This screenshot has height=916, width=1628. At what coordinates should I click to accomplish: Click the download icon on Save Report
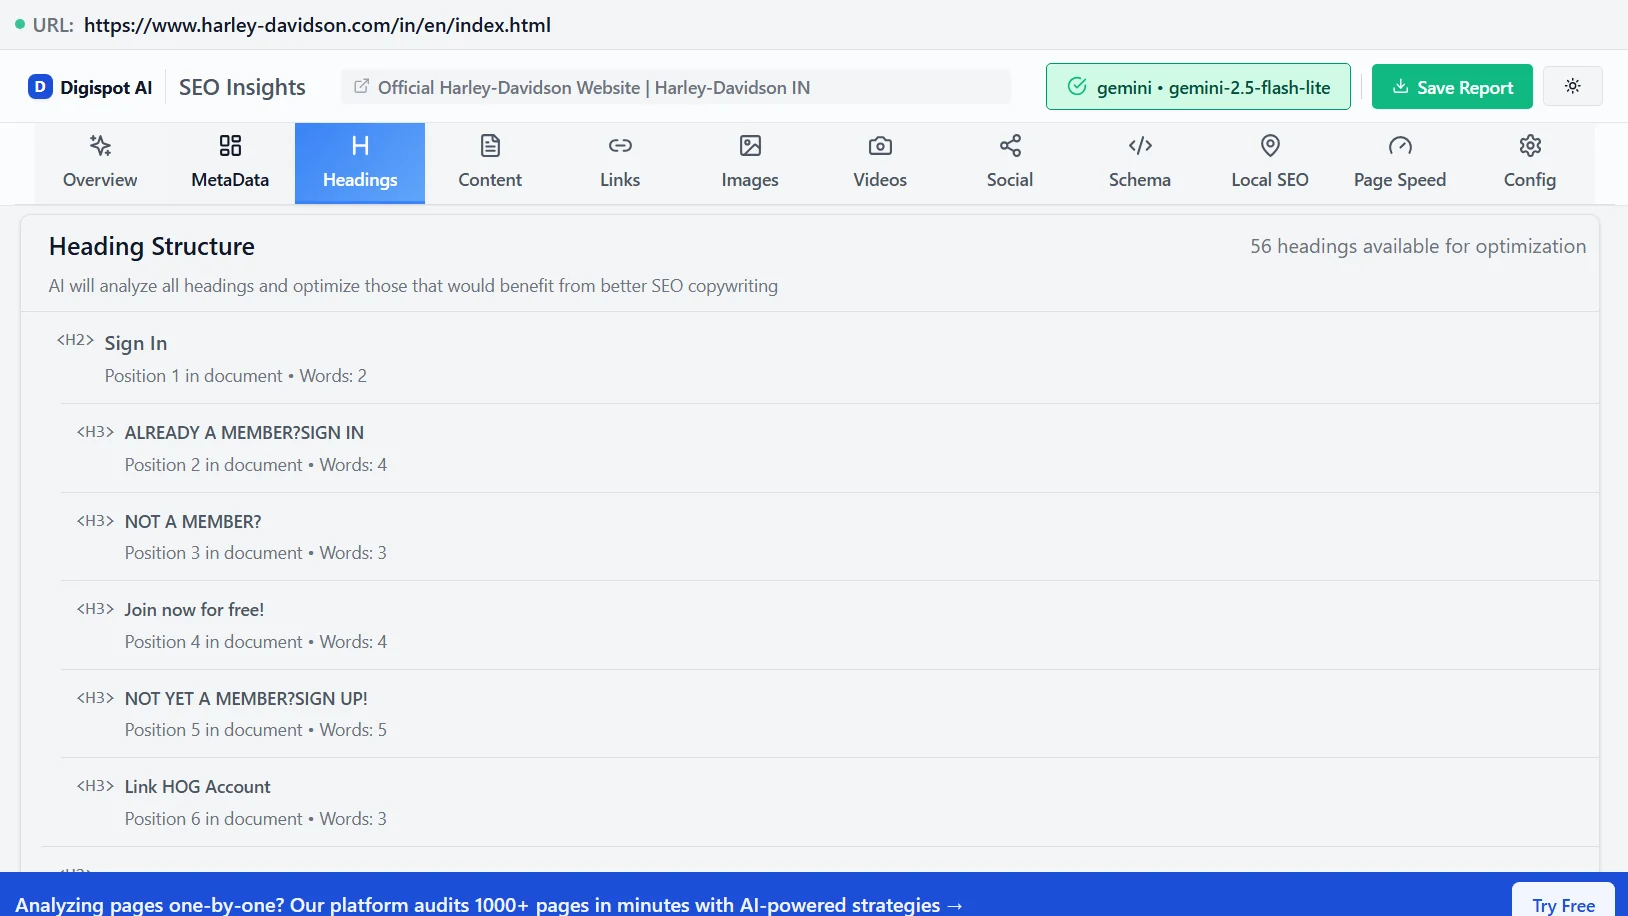point(1401,87)
